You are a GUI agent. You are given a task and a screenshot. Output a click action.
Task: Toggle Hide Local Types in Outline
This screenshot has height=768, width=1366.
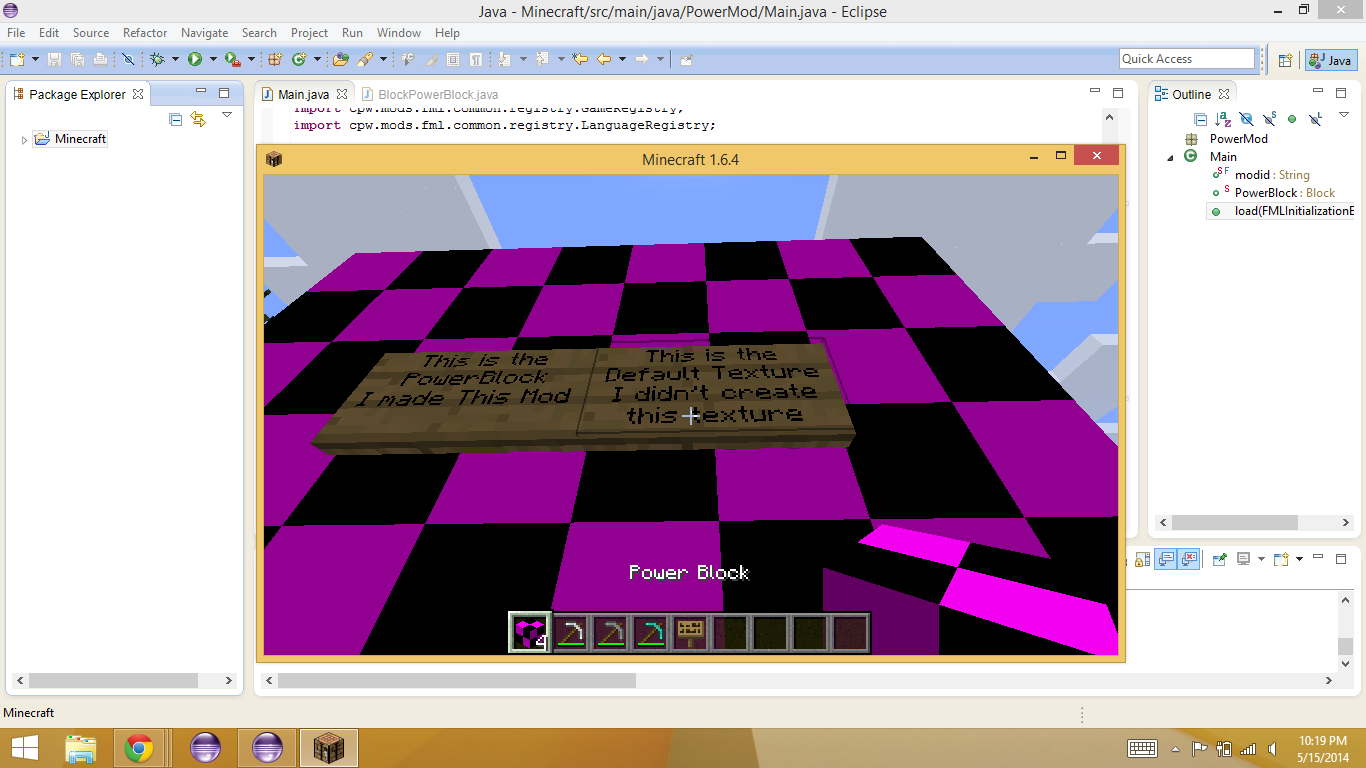[1315, 118]
